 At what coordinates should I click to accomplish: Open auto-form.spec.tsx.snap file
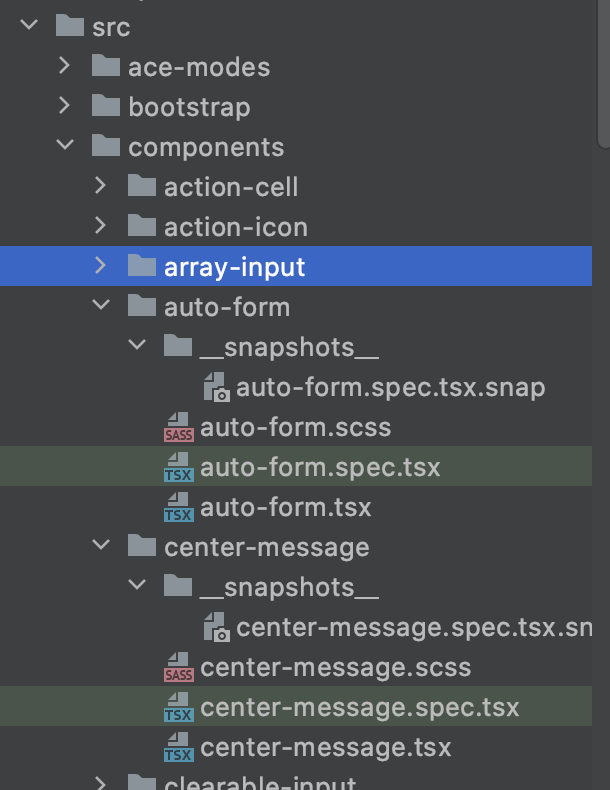(x=391, y=387)
